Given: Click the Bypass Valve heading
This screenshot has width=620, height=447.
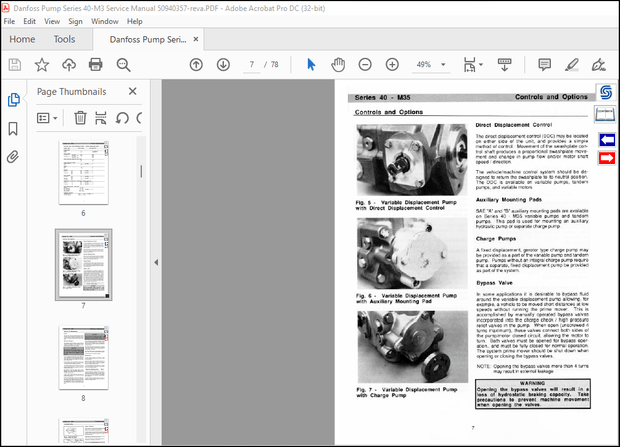Looking at the screenshot, I should point(494,283).
